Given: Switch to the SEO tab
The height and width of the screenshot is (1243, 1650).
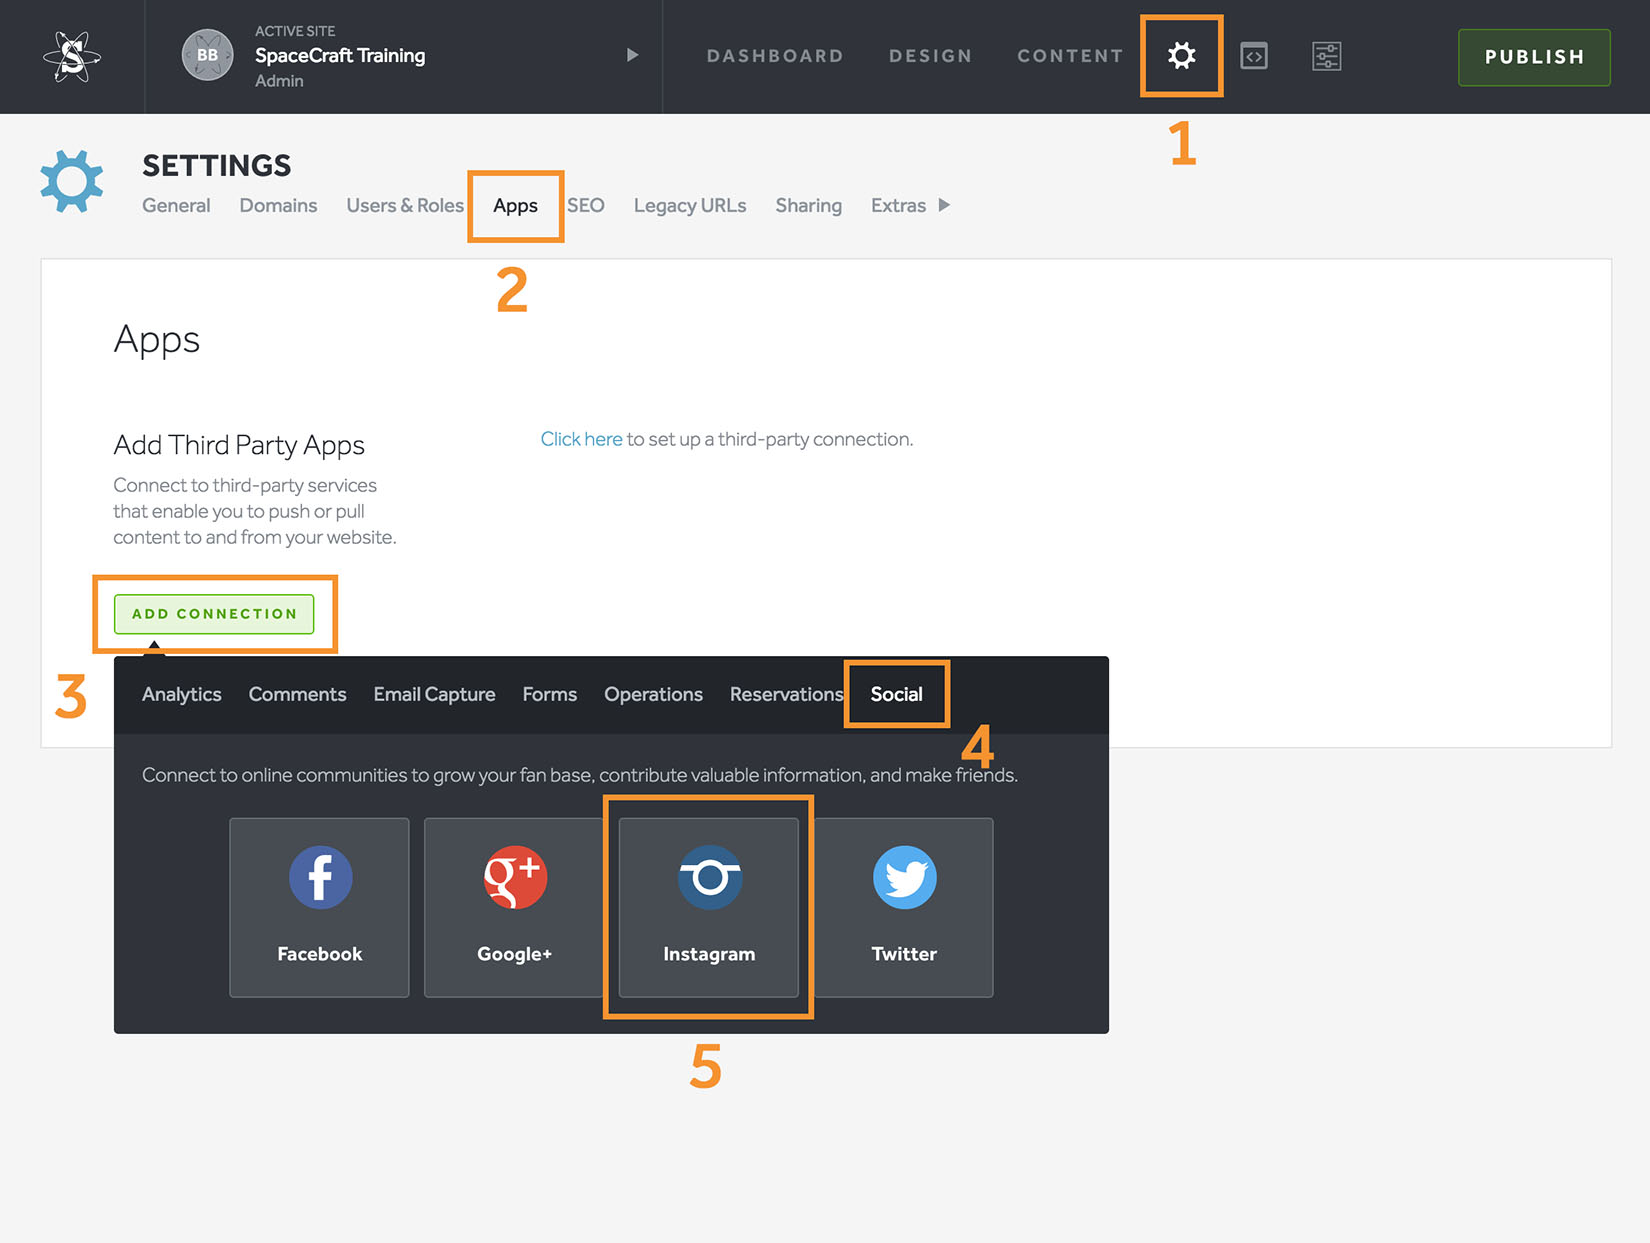Looking at the screenshot, I should (x=586, y=205).
